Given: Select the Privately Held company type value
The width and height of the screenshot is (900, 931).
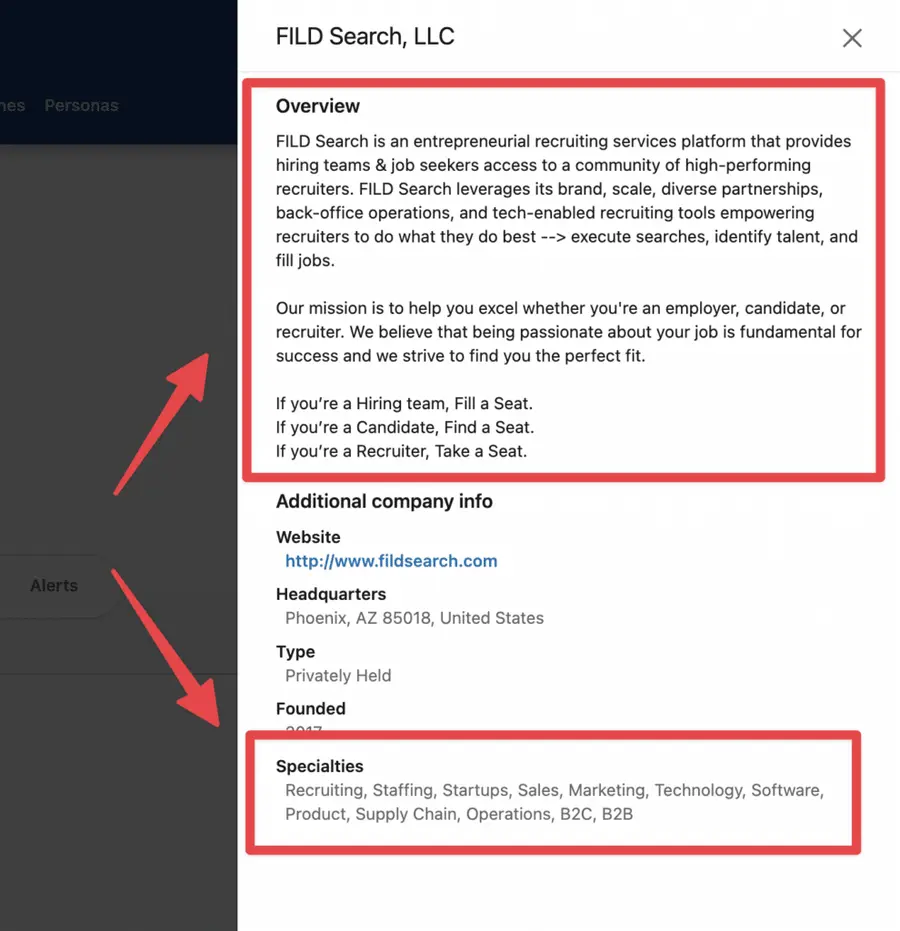Looking at the screenshot, I should click(338, 675).
